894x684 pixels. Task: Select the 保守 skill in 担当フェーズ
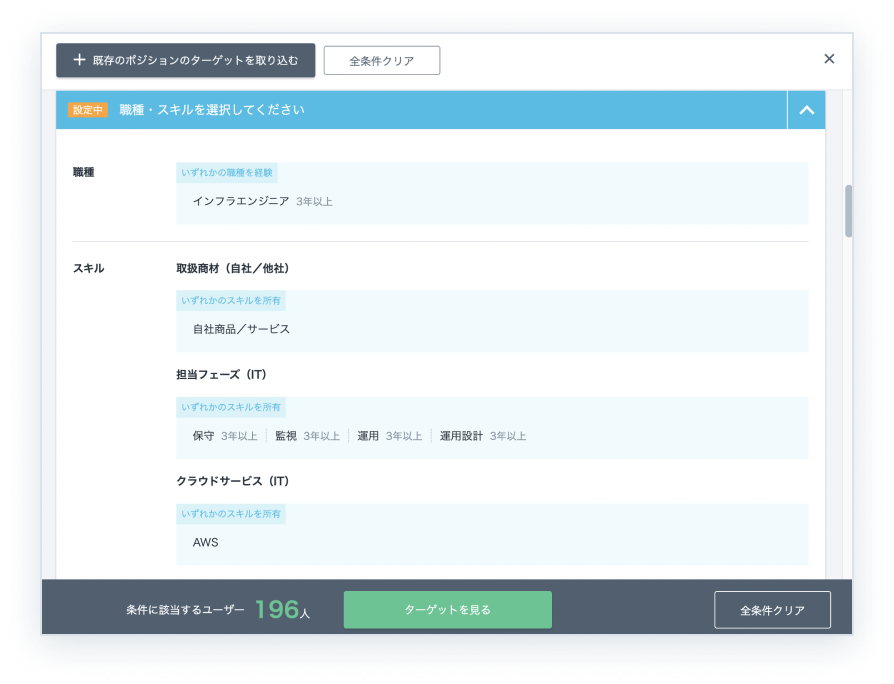pos(204,436)
